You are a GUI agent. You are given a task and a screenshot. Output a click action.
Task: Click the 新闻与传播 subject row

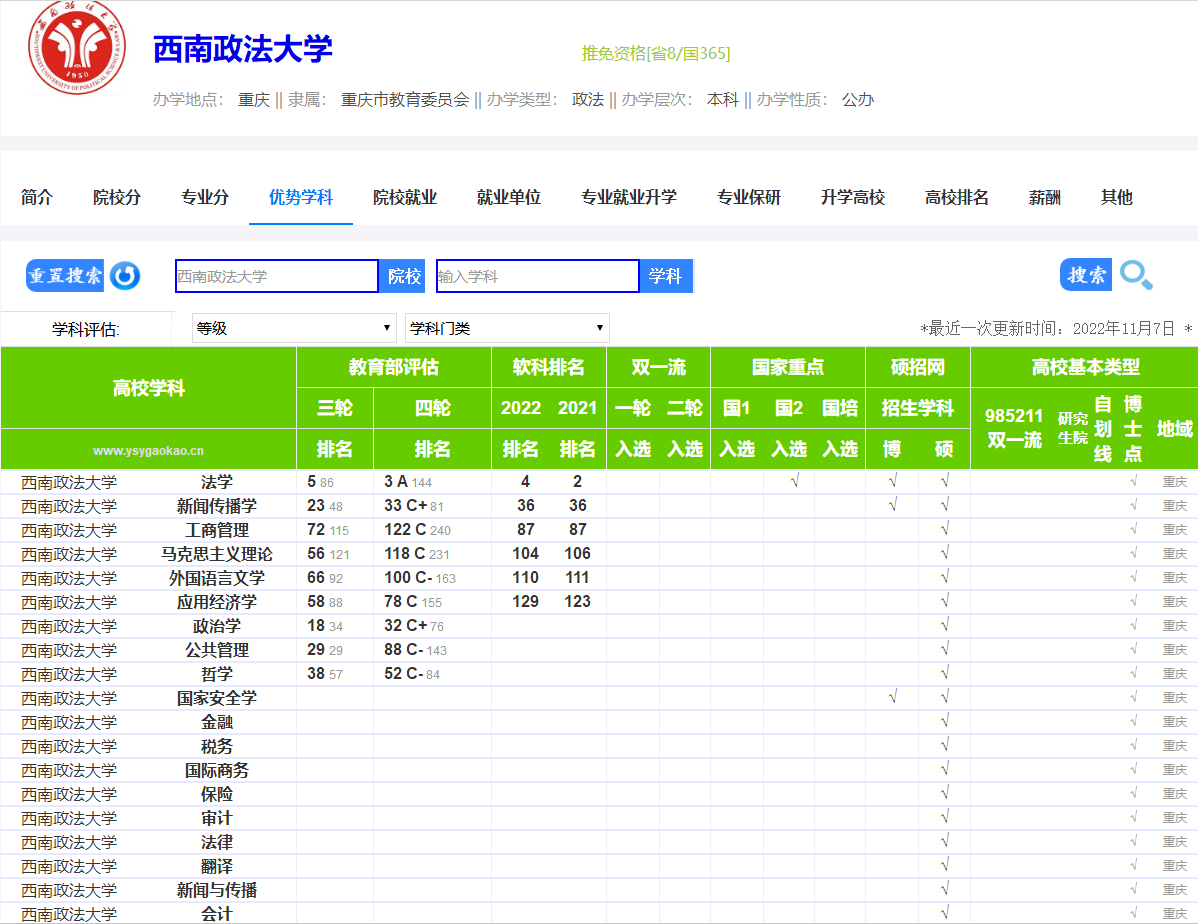pyautogui.click(x=598, y=890)
